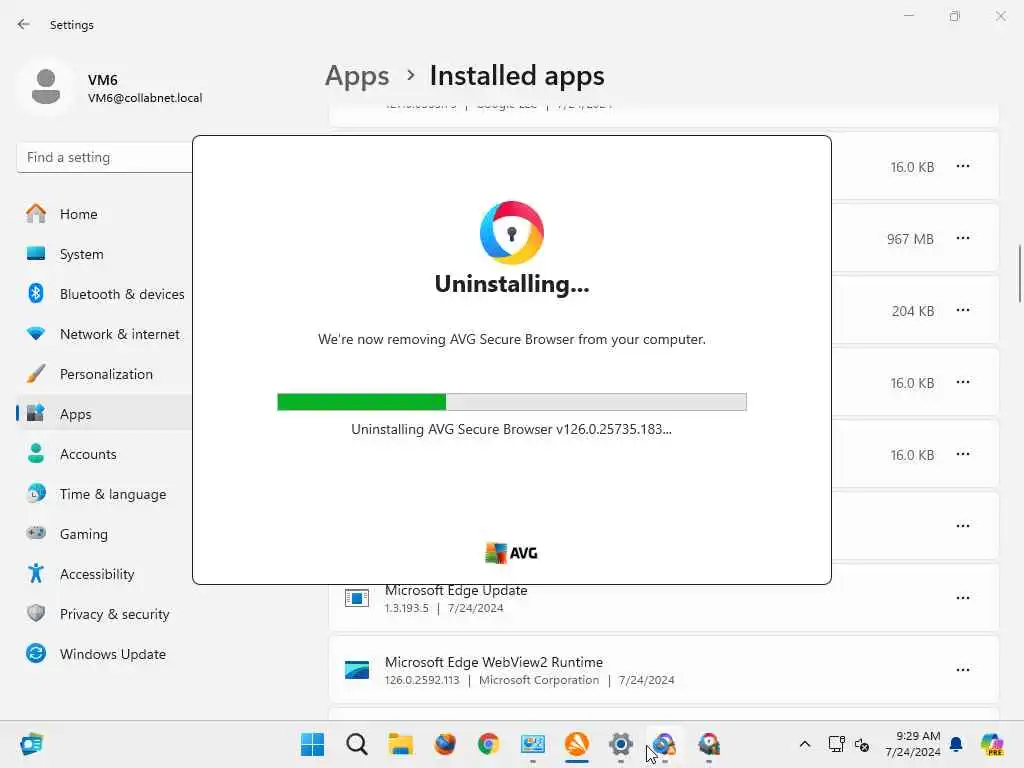The image size is (1024, 768).
Task: Click the AVG brand logo in dialog
Action: (x=511, y=553)
